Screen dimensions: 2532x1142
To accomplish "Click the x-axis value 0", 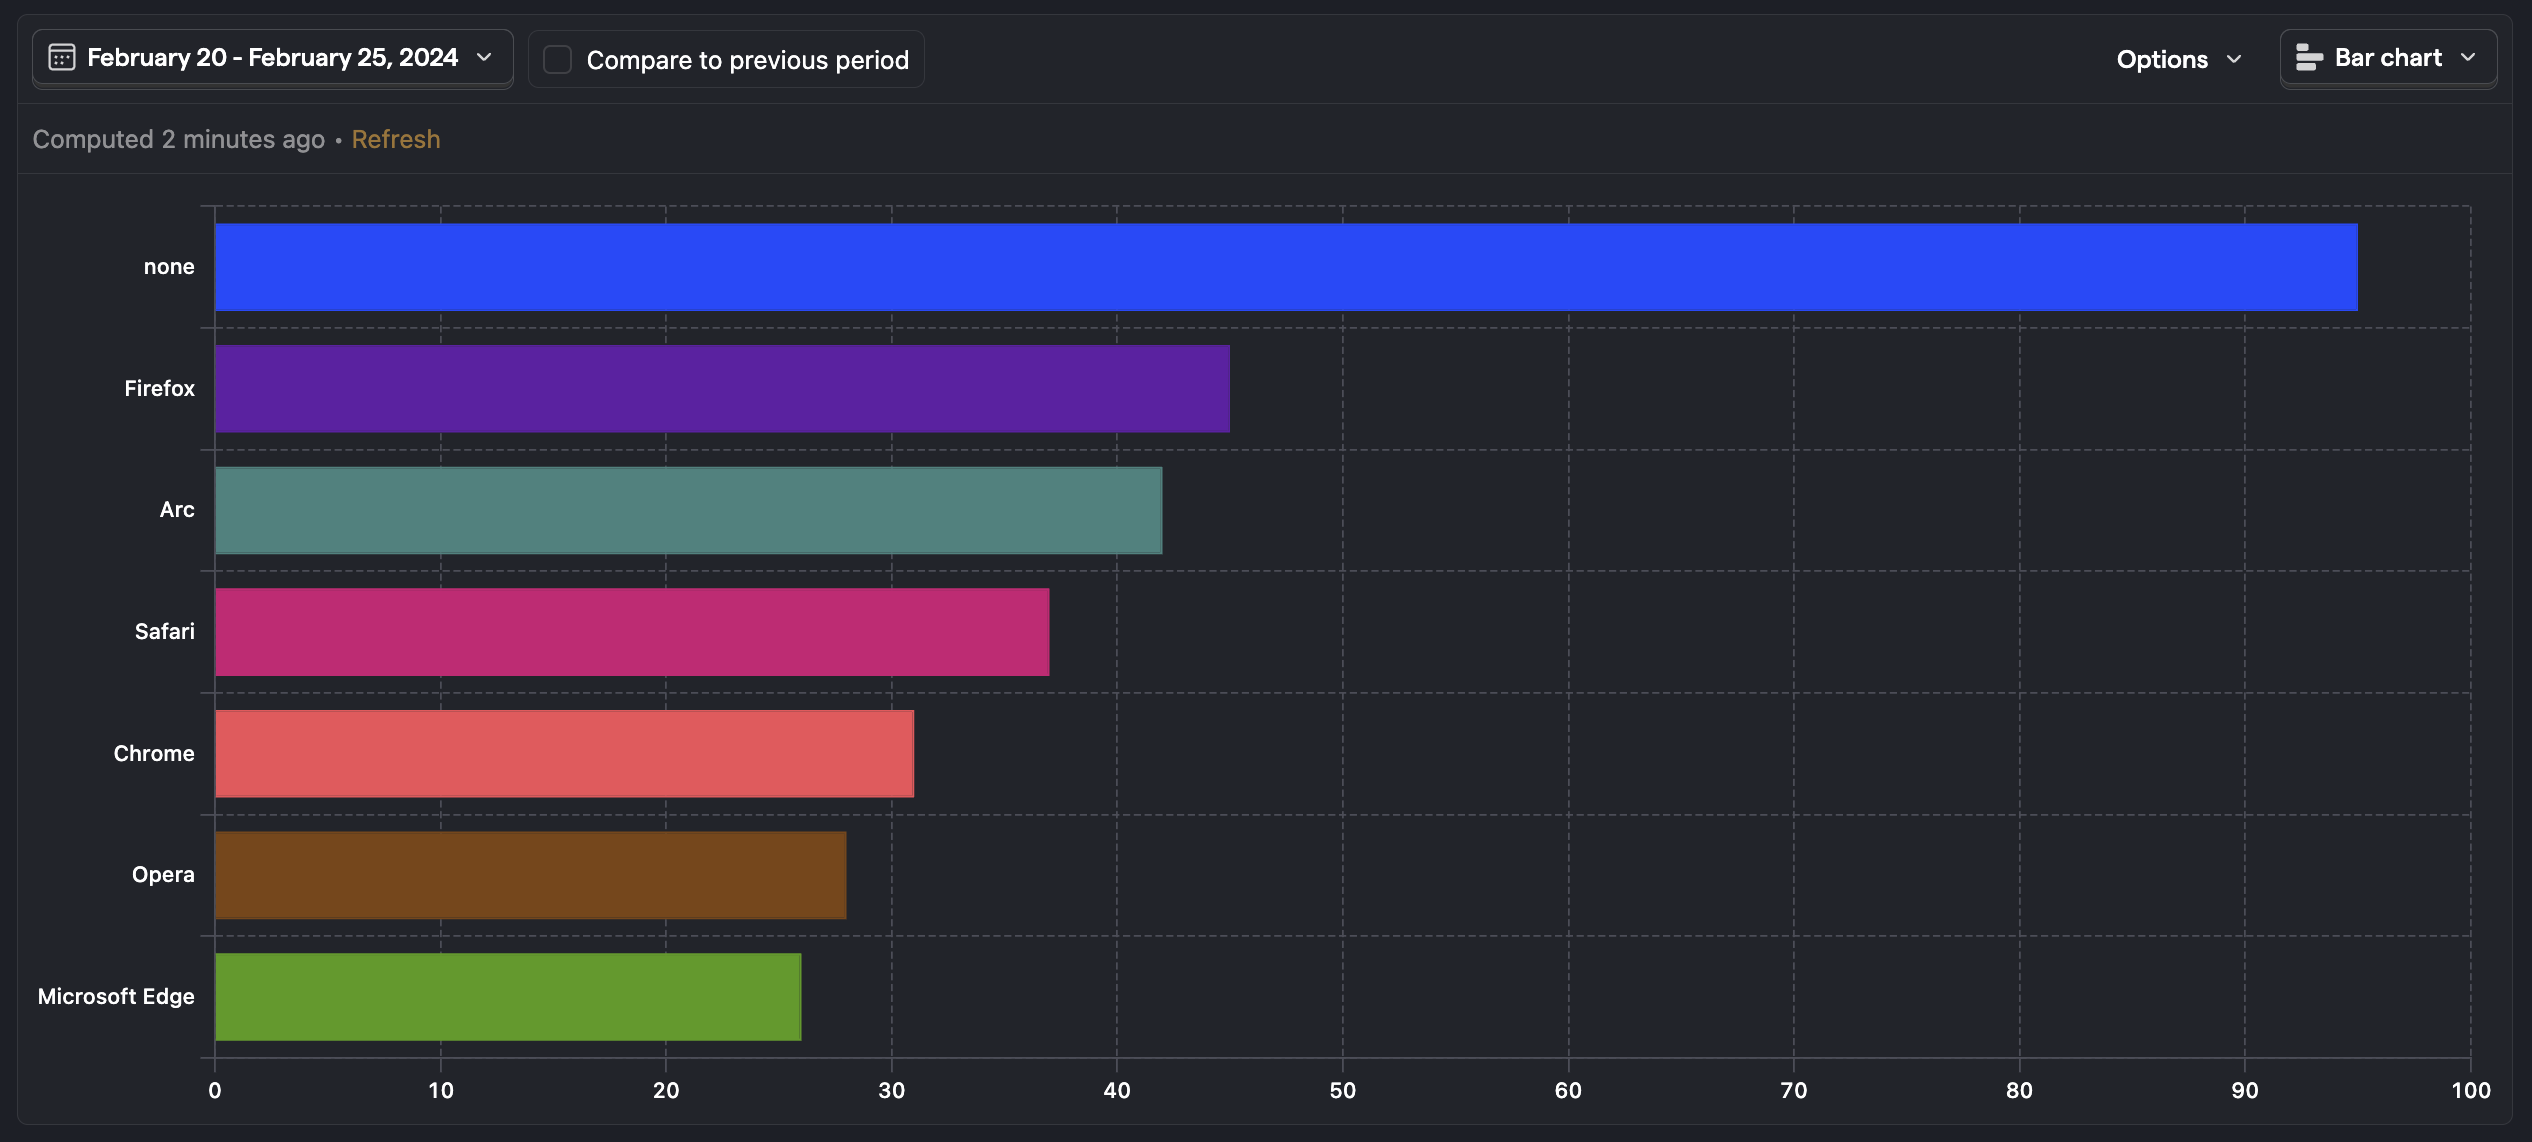I will 215,1091.
